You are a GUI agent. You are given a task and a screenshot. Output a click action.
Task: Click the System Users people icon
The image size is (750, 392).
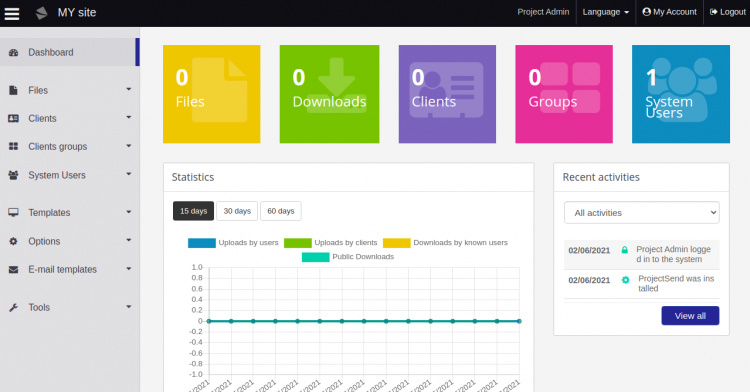tap(13, 175)
